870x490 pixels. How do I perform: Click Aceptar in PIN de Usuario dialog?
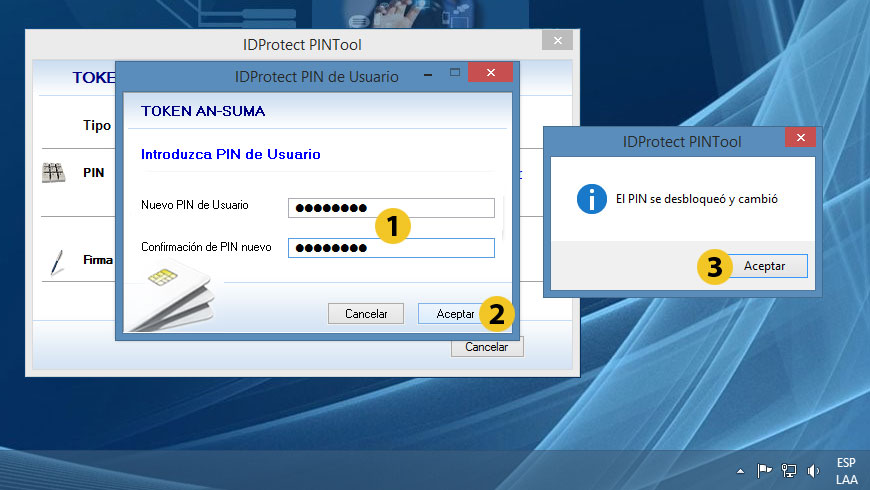click(455, 314)
